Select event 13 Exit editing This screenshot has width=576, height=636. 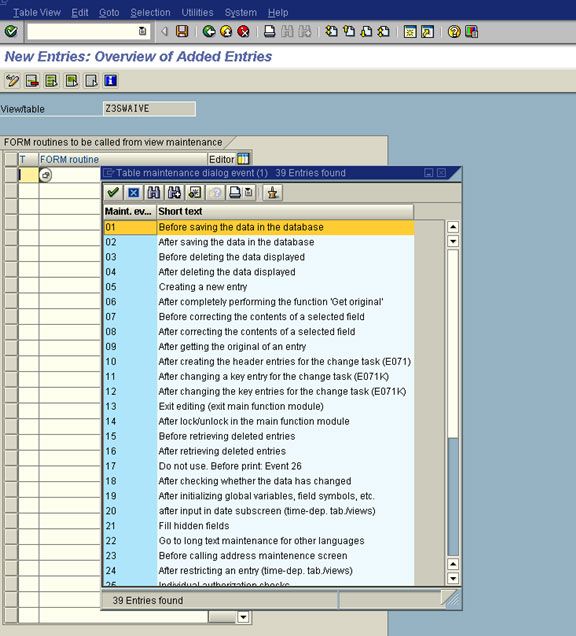click(x=259, y=406)
